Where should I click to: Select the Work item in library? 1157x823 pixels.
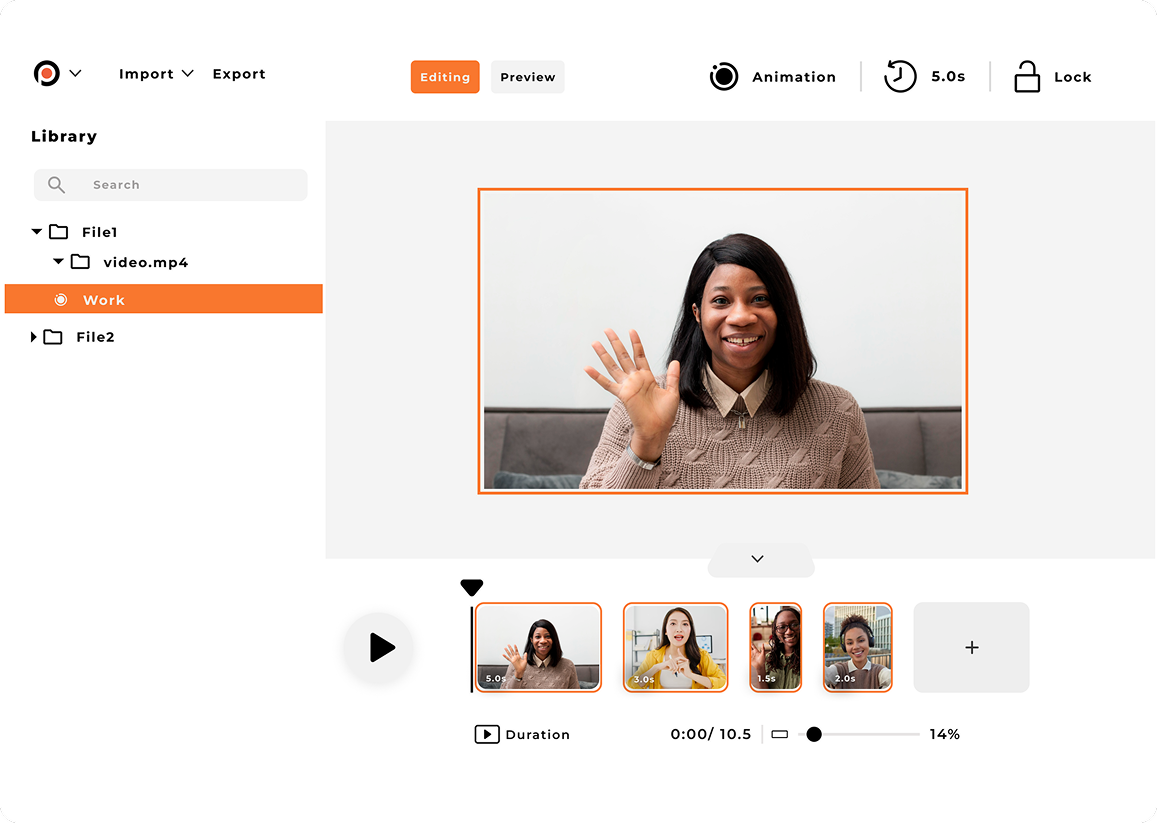[x=164, y=299]
